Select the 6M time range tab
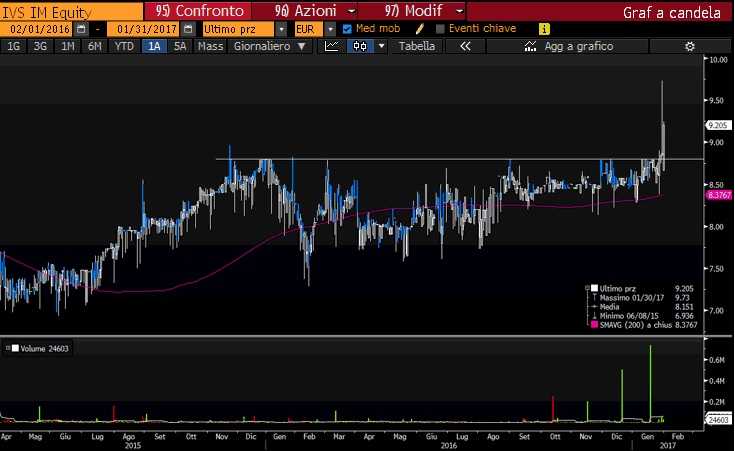735x451 pixels. point(95,46)
